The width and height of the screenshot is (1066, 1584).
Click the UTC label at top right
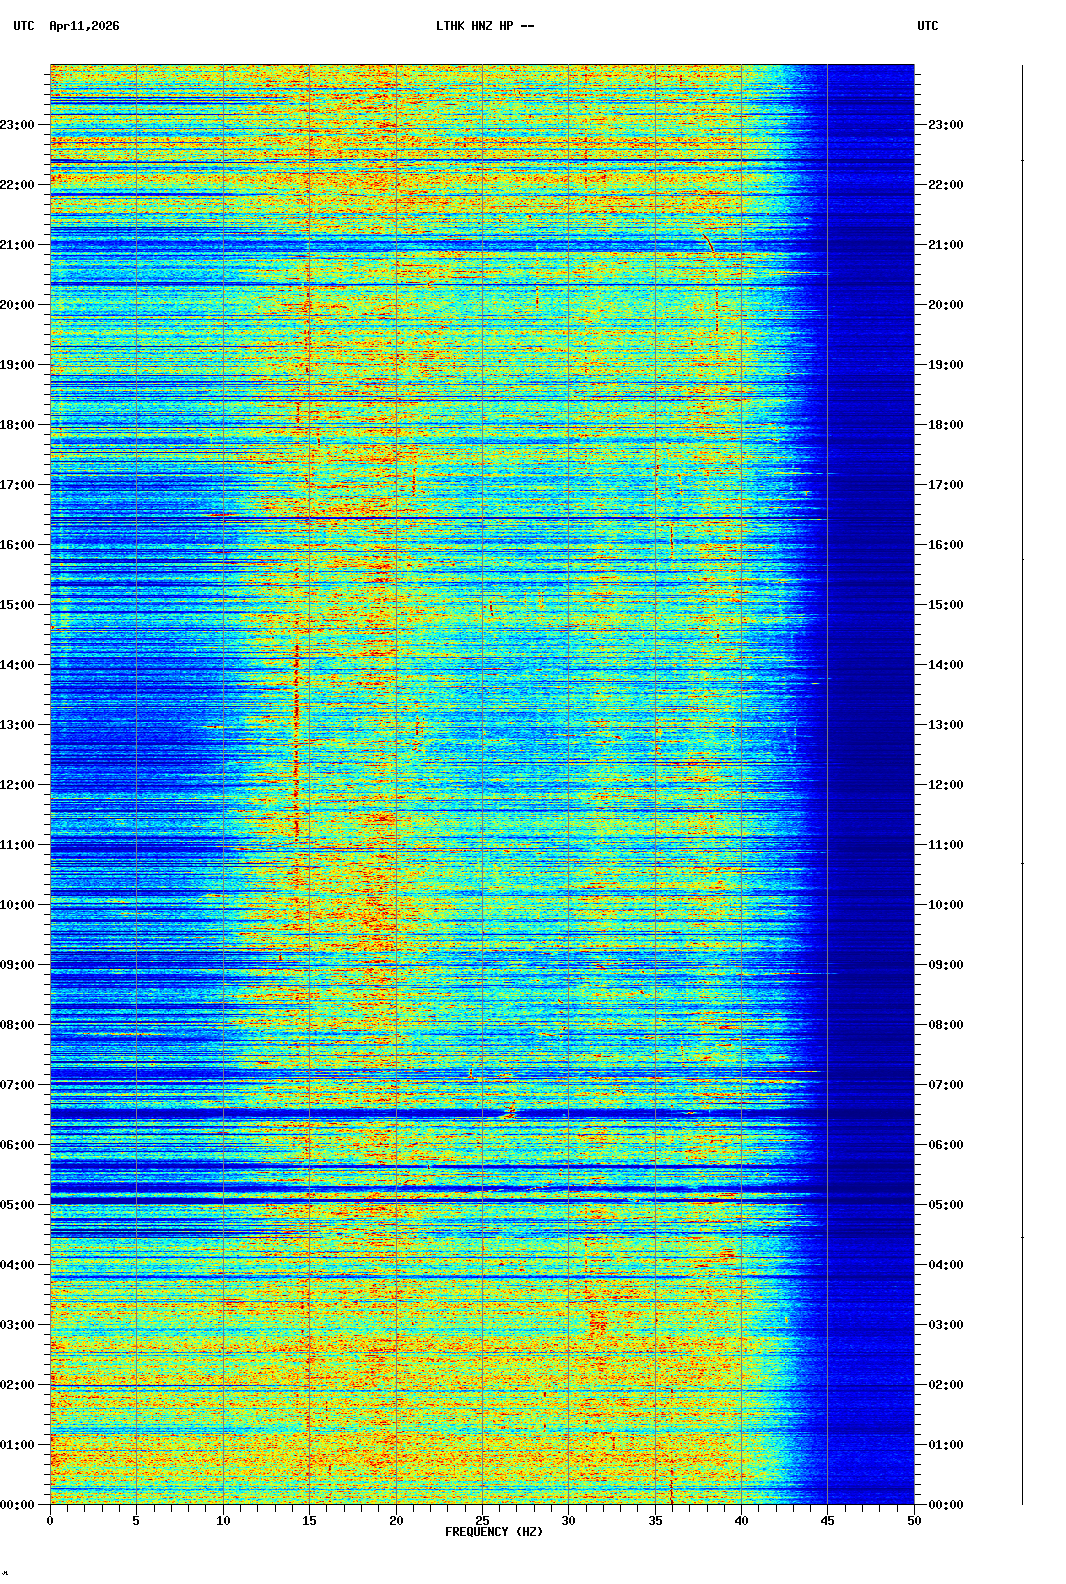point(927,26)
